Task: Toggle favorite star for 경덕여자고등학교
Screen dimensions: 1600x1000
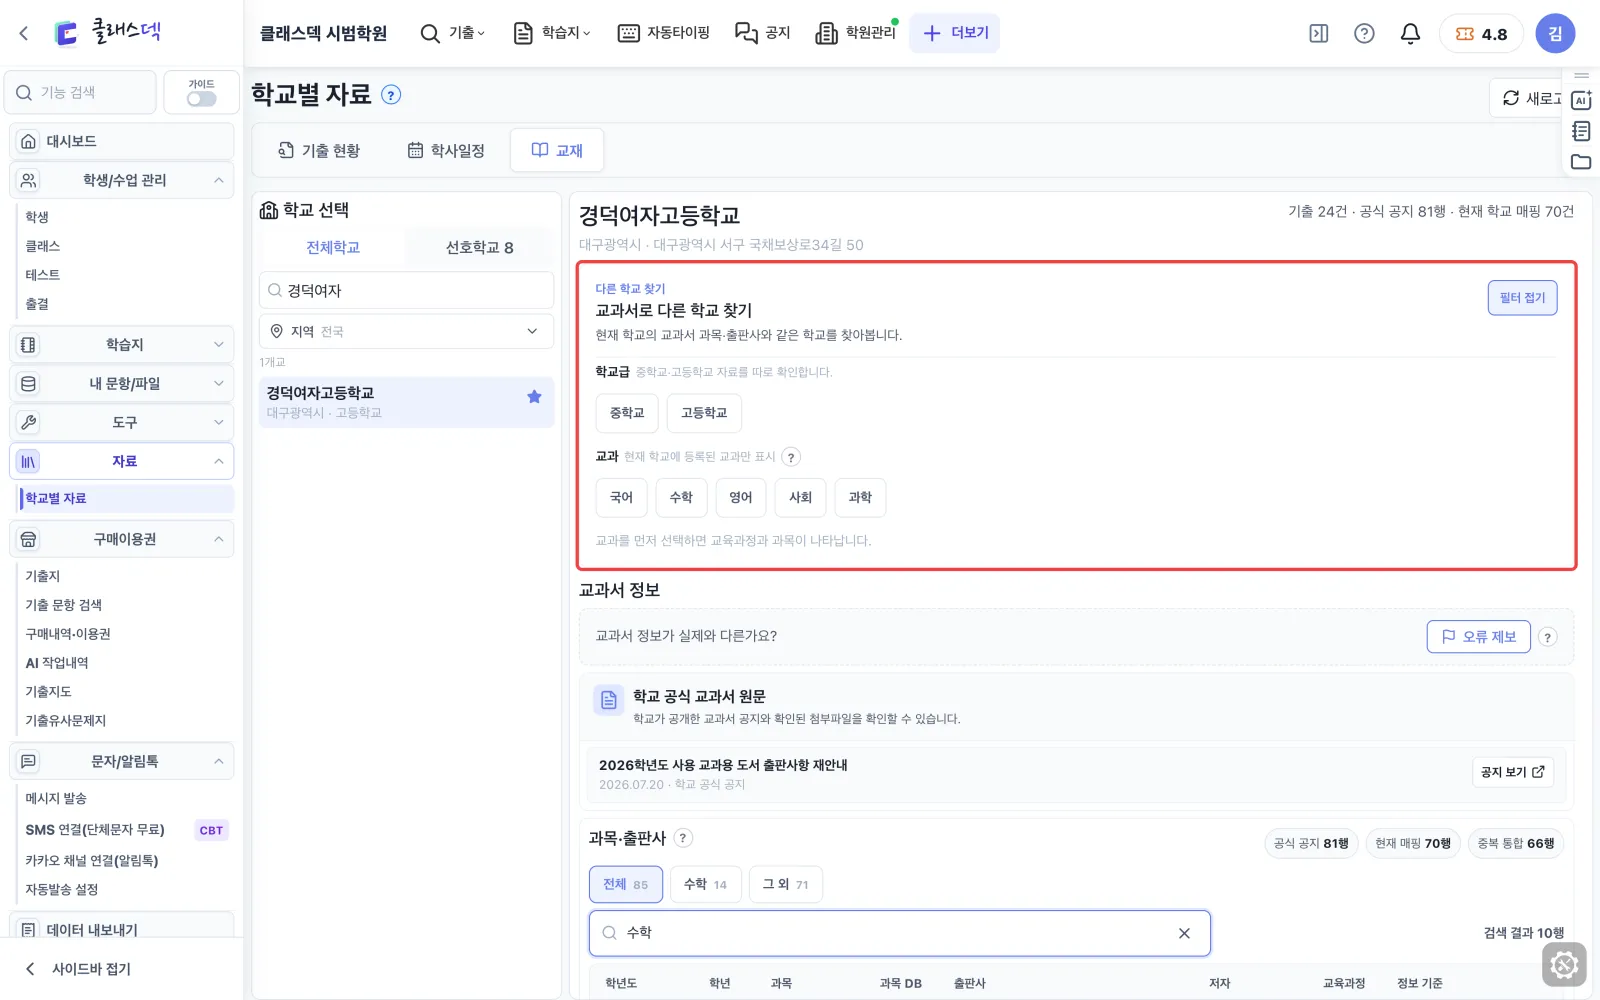Action: 534,397
